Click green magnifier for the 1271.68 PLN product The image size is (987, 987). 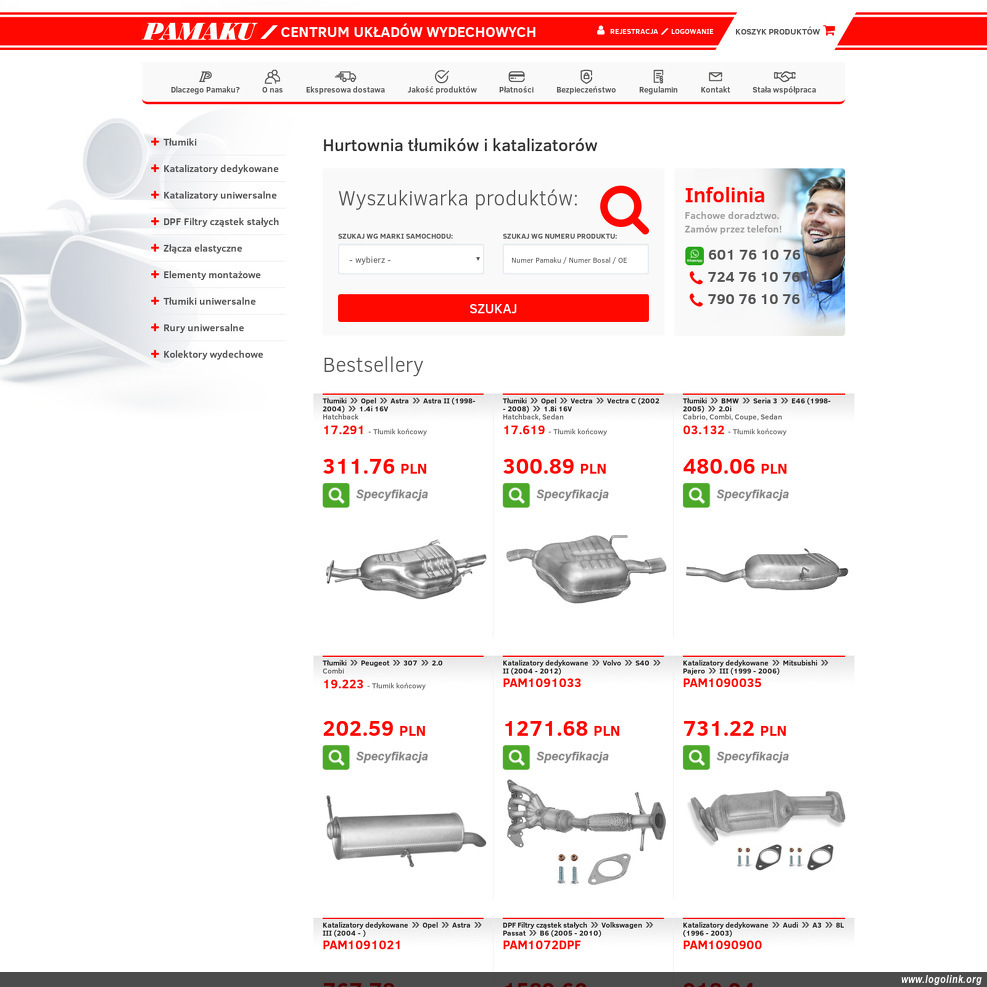tap(516, 757)
